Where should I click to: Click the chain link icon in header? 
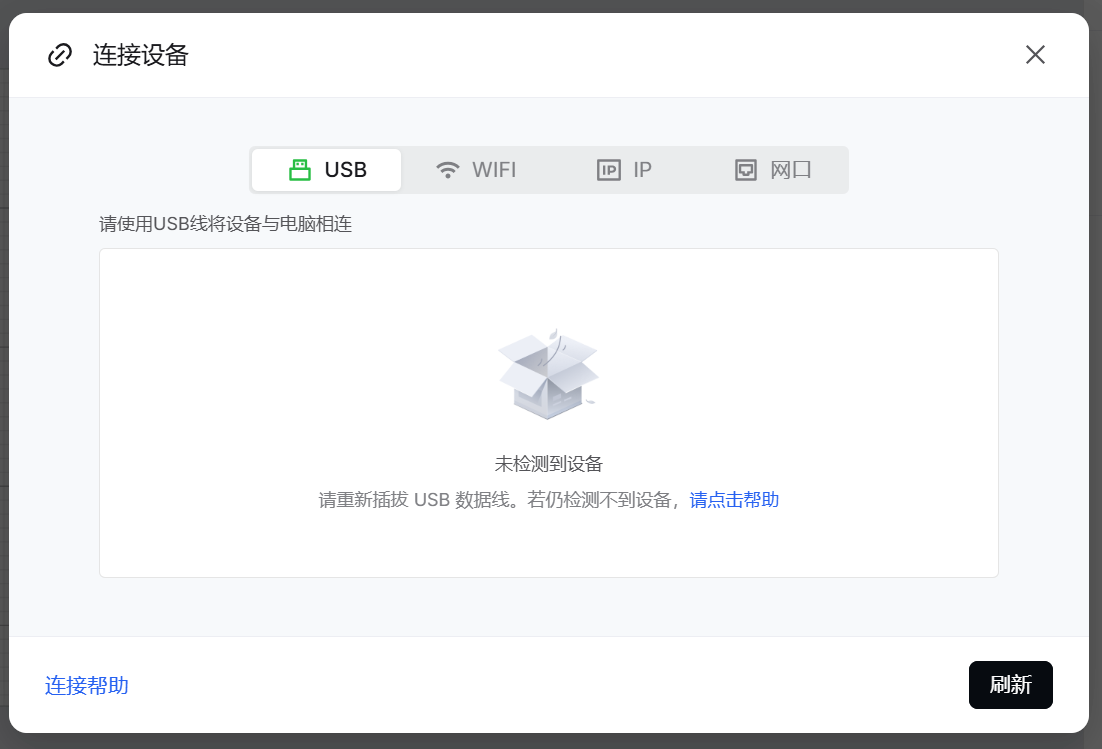(60, 55)
